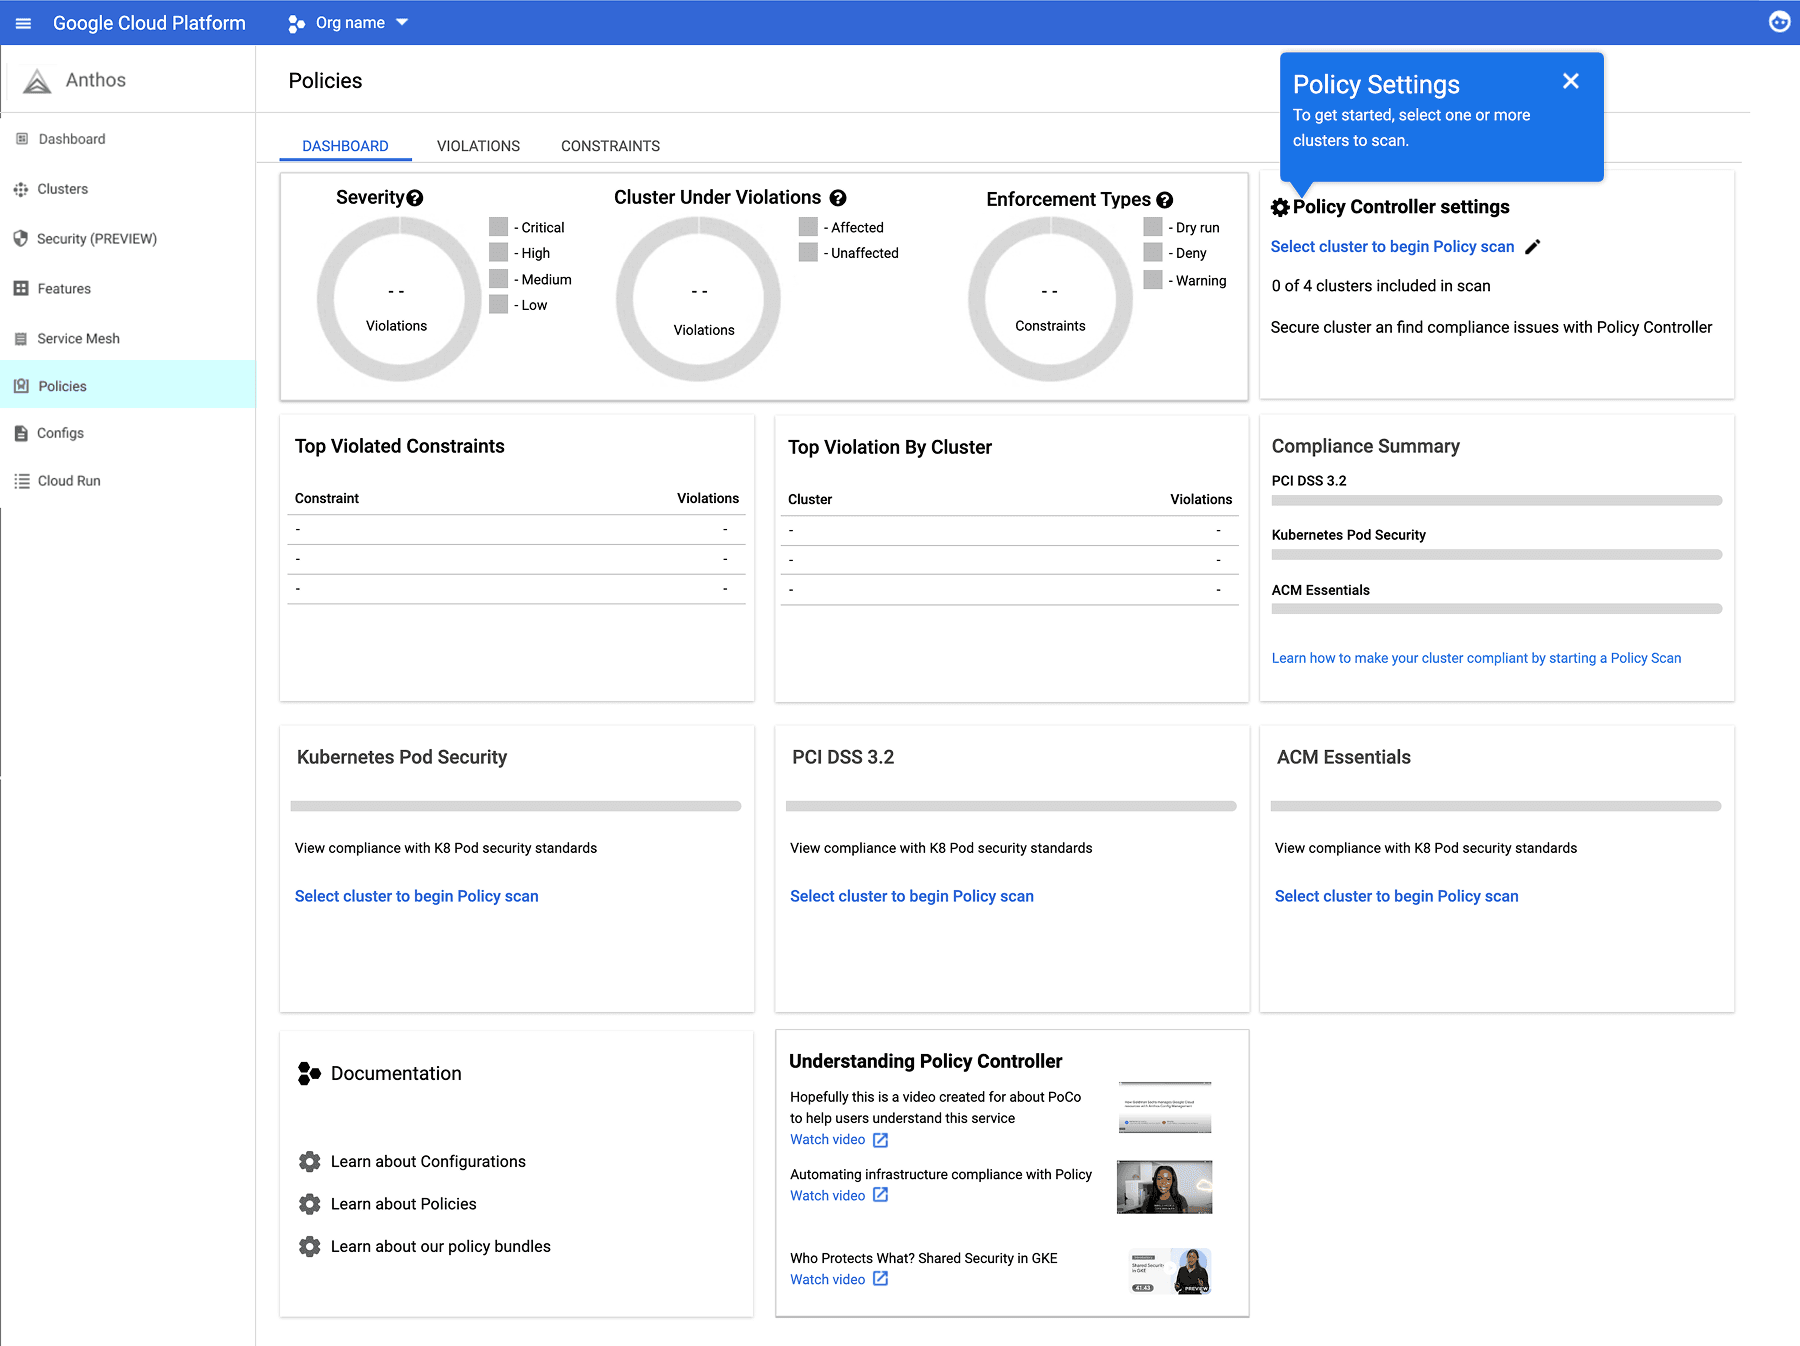Click gear icon next to policy bundles
This screenshot has width=1800, height=1346.
click(310, 1246)
